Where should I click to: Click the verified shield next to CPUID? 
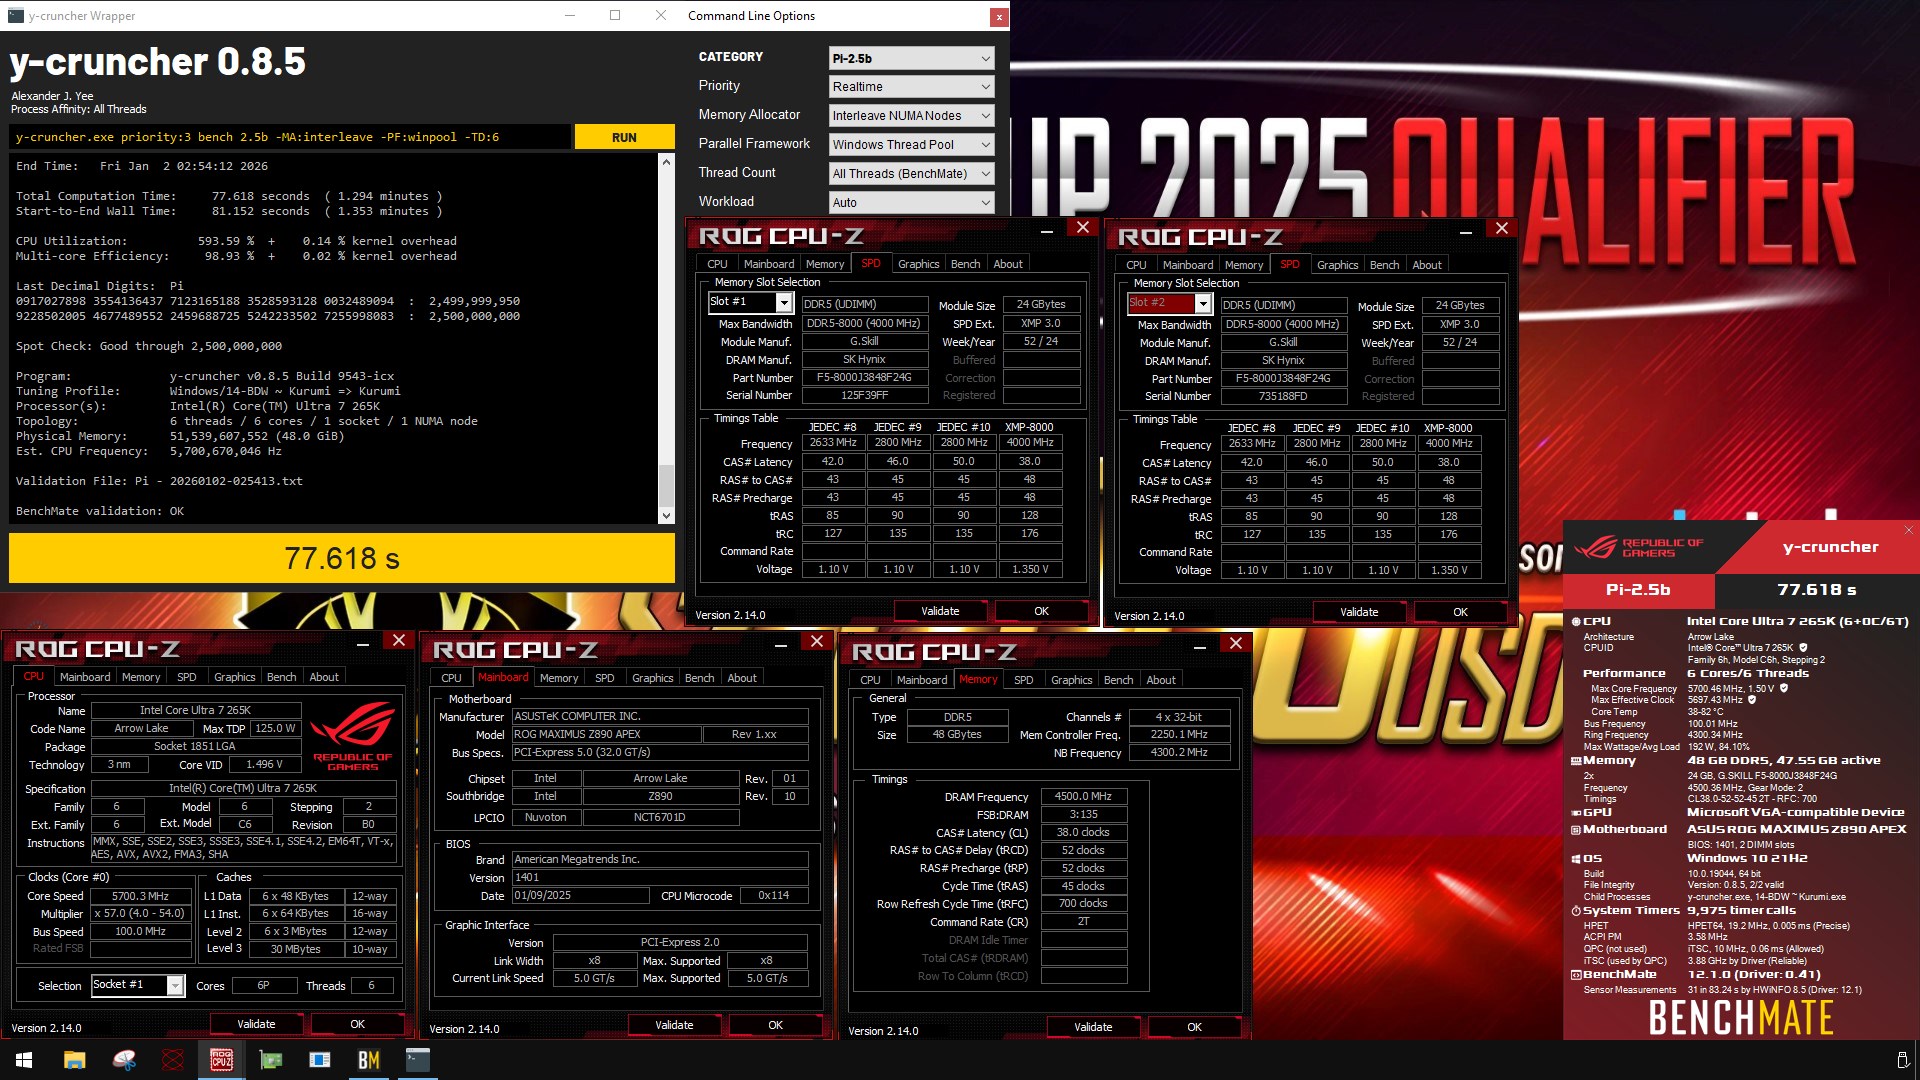[1803, 648]
